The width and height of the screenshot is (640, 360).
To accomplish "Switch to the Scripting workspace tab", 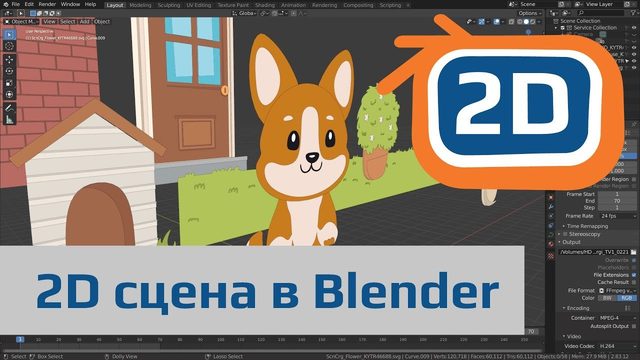I will point(390,5).
